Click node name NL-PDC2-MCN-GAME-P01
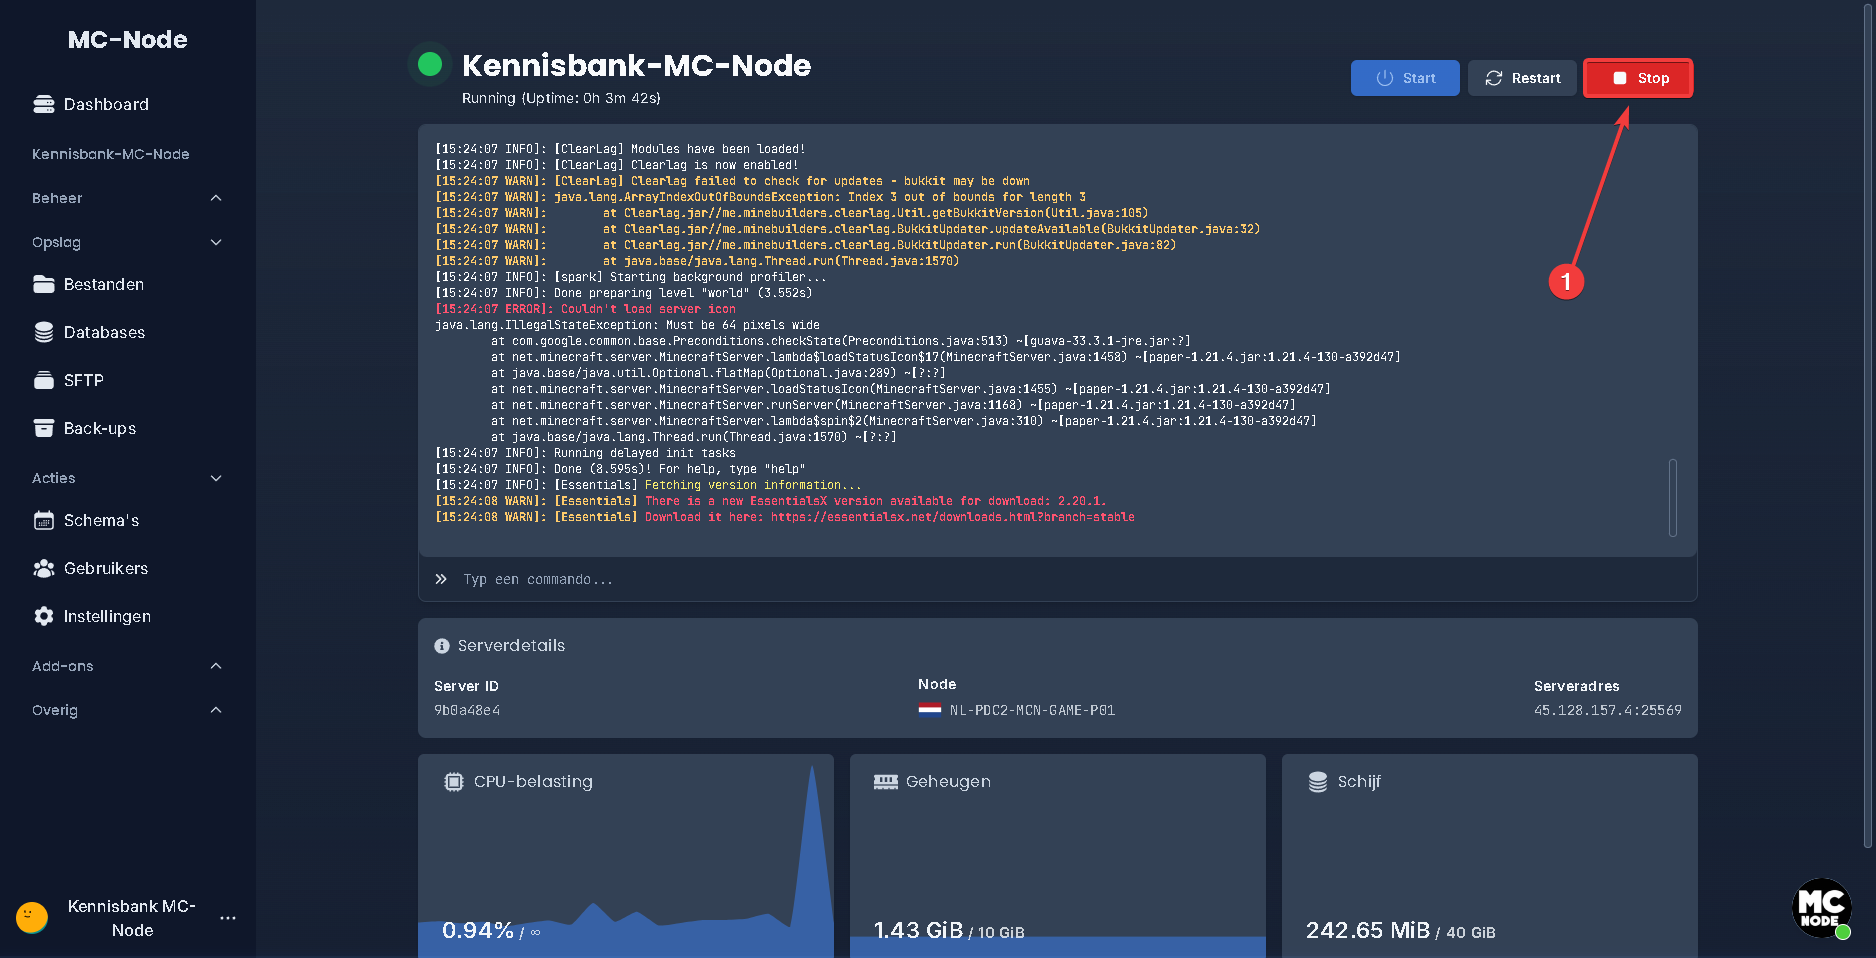 point(1032,710)
